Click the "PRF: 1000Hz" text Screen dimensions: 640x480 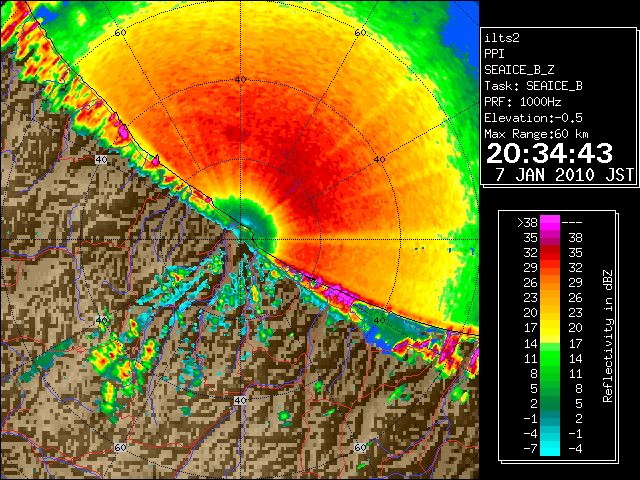tap(523, 102)
